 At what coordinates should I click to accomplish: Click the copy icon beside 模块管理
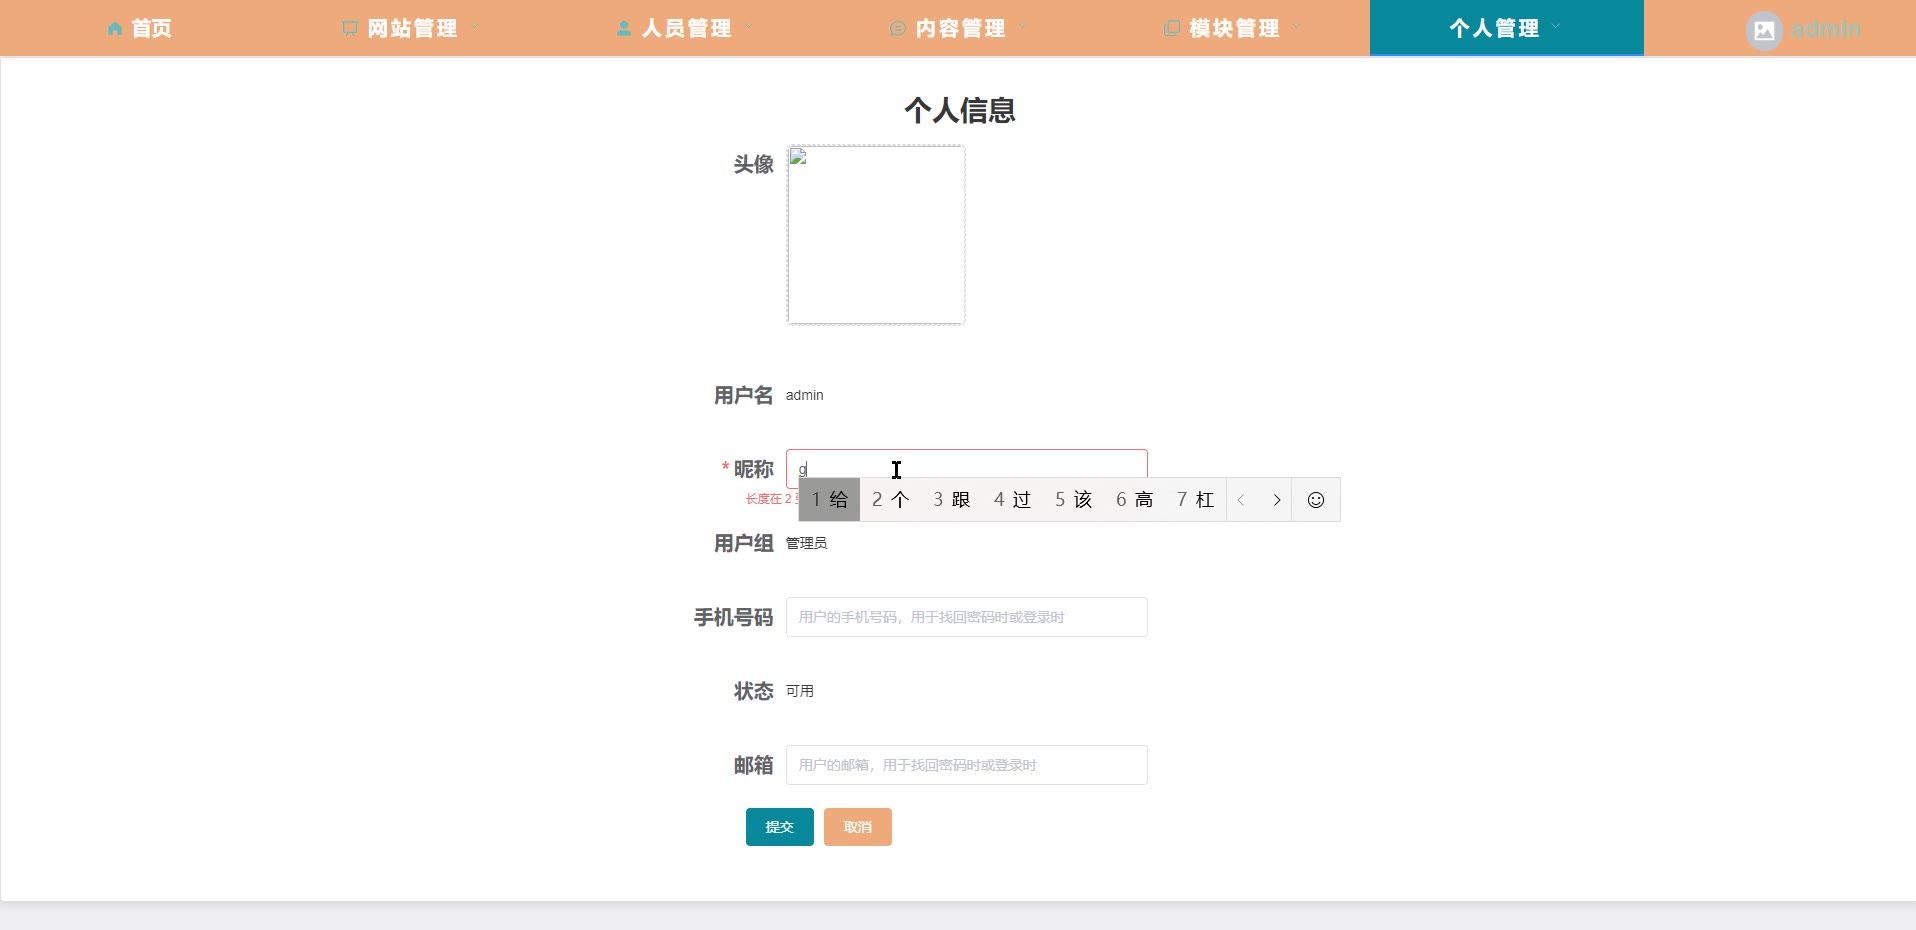[x=1172, y=29]
